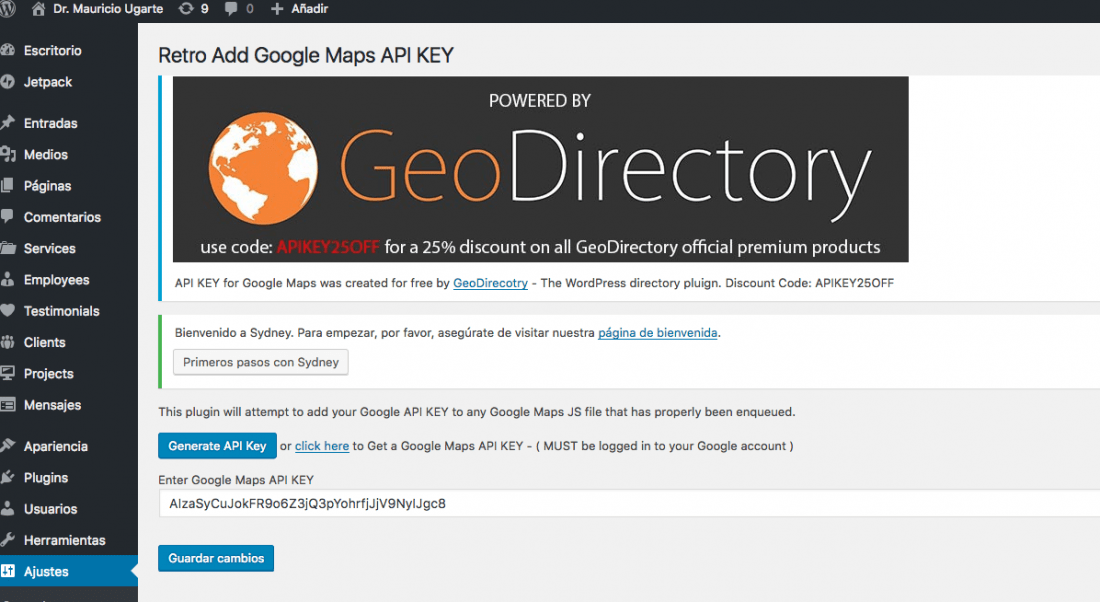This screenshot has width=1100, height=602.
Task: Open the página de bienvenida link
Action: point(657,333)
